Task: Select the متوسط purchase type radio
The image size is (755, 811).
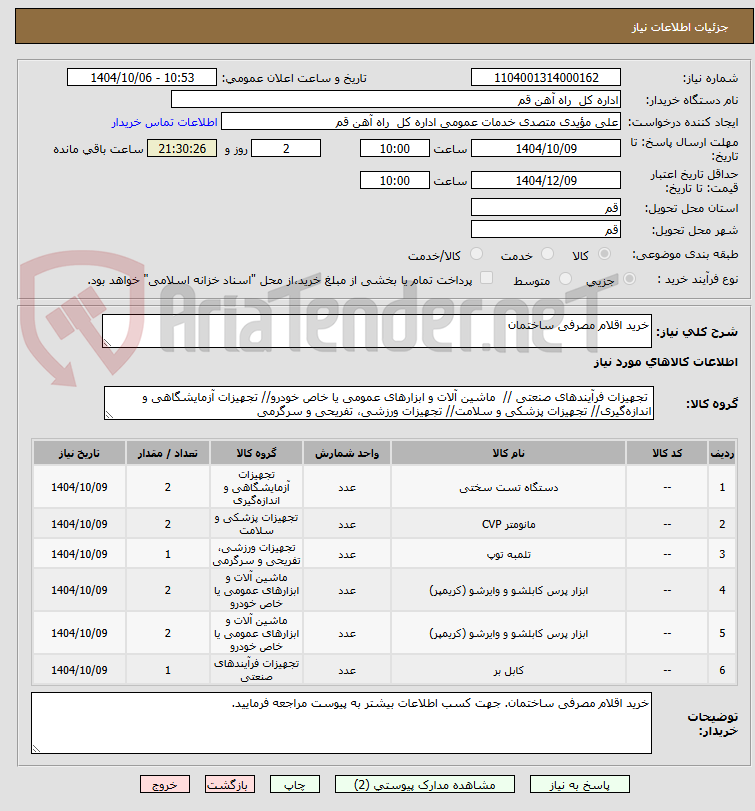Action: [x=565, y=279]
